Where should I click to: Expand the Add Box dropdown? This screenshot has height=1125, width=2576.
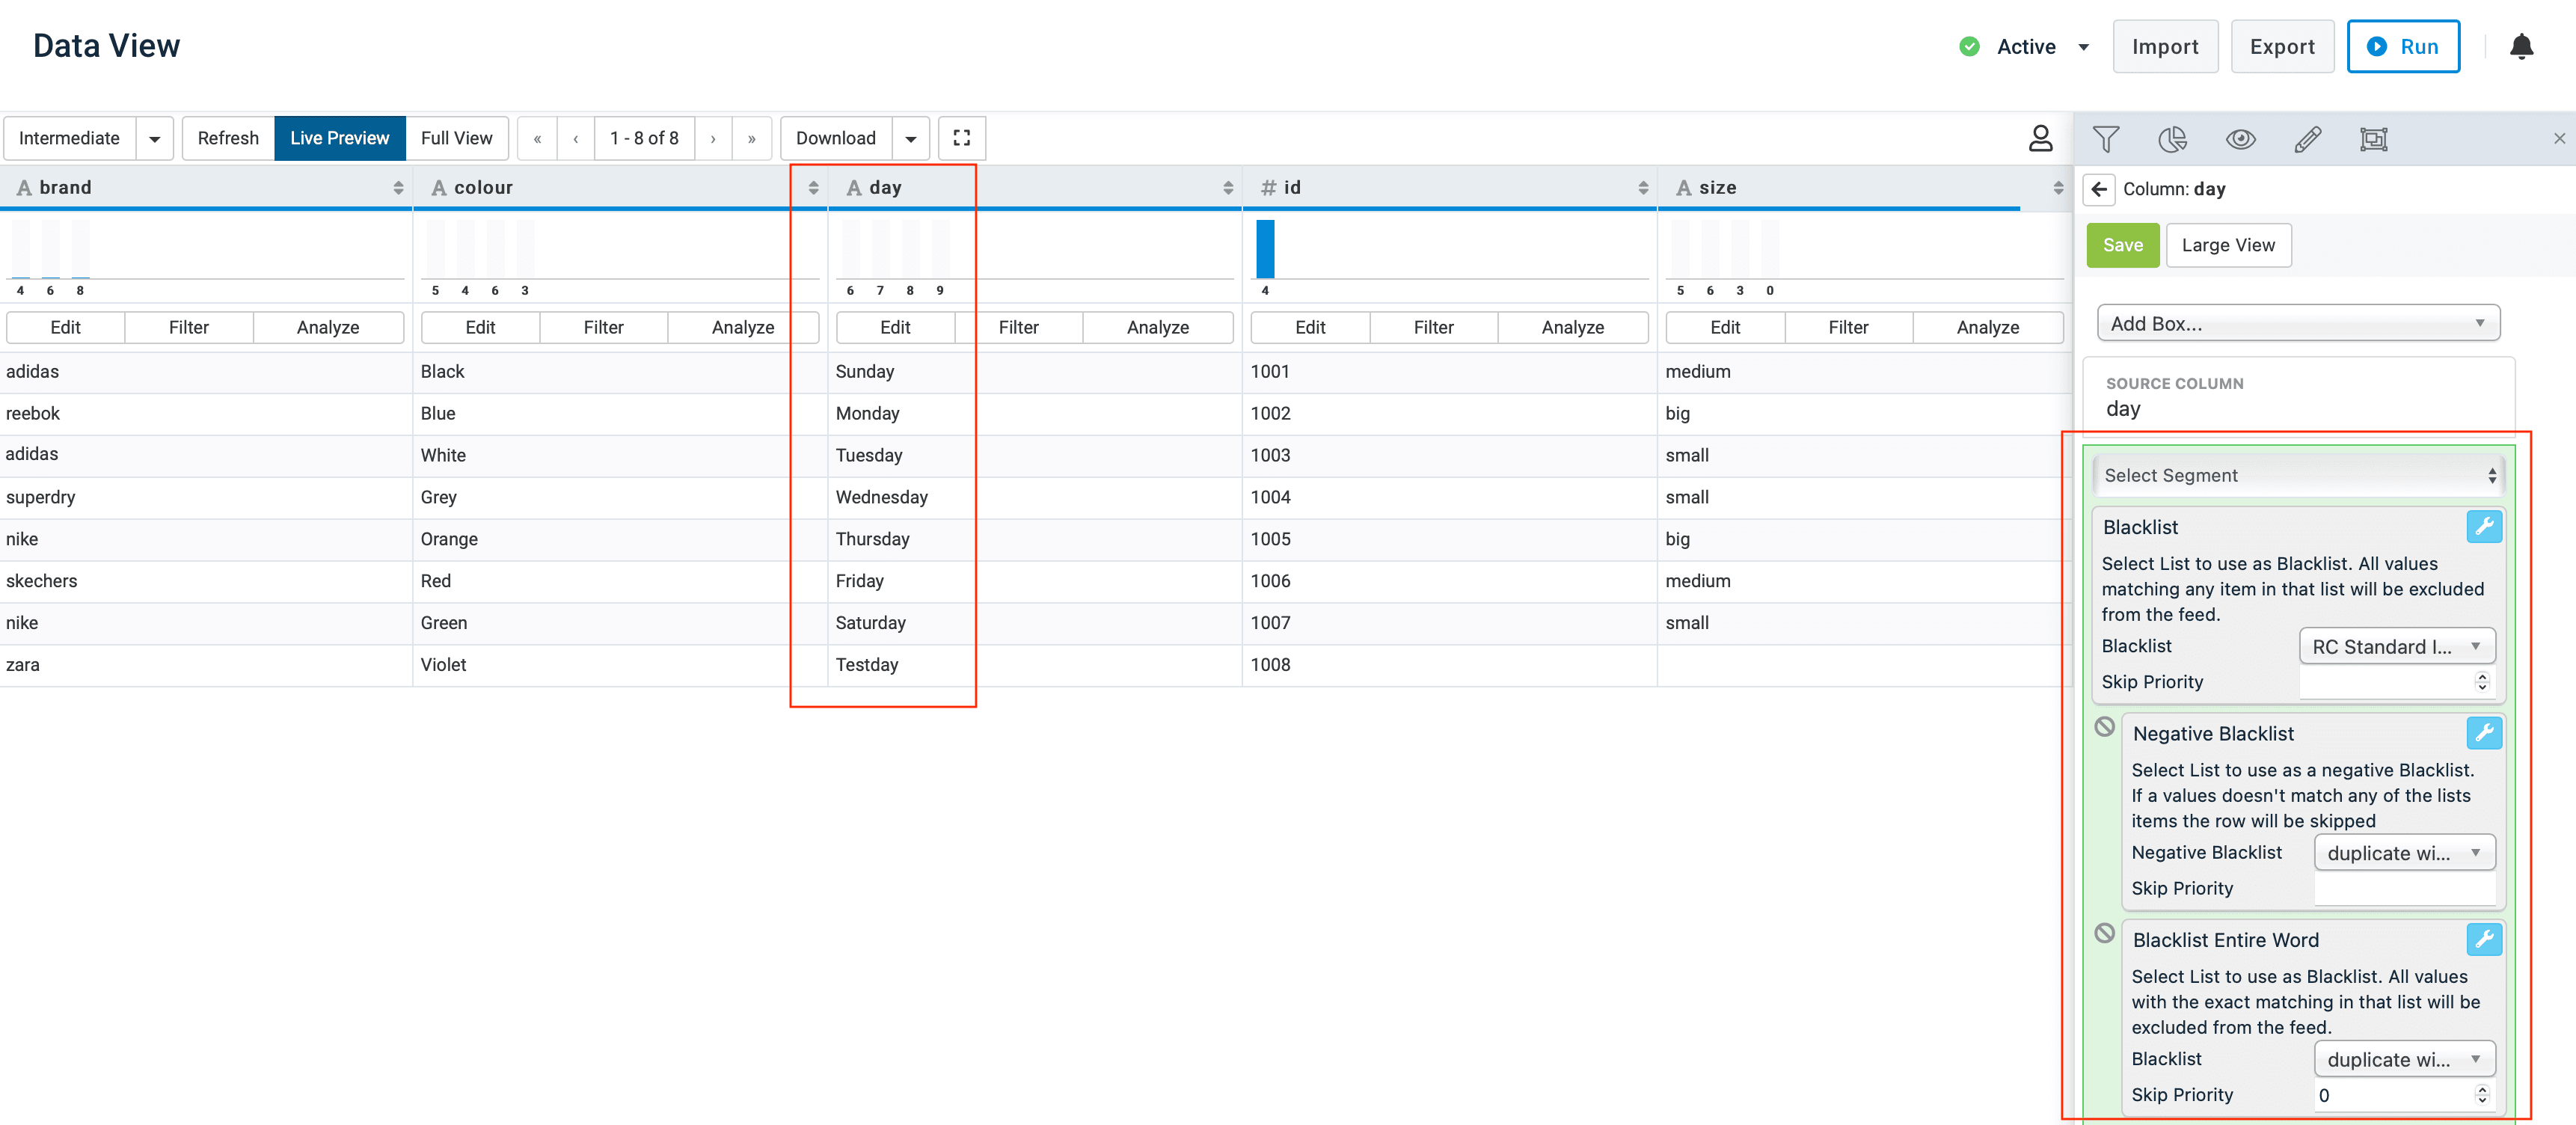[2297, 323]
